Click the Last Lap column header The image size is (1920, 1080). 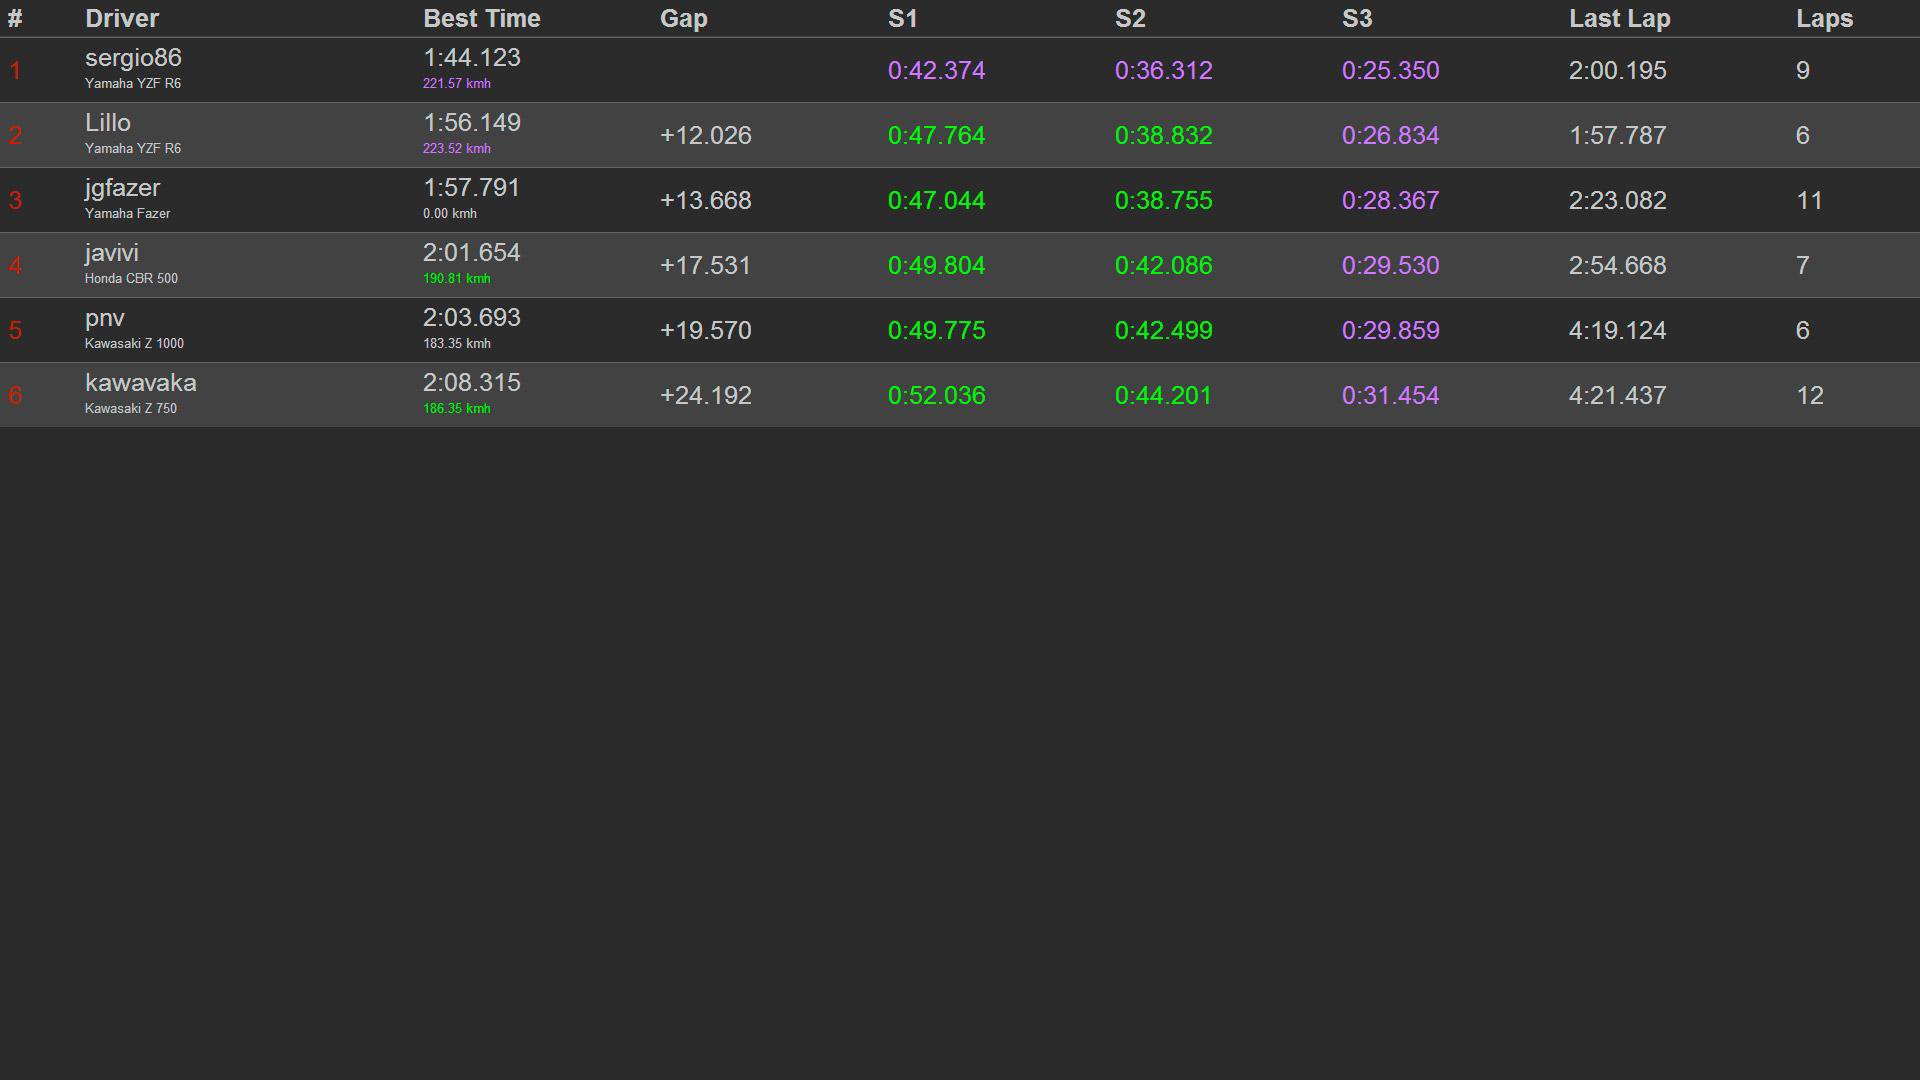click(x=1619, y=19)
